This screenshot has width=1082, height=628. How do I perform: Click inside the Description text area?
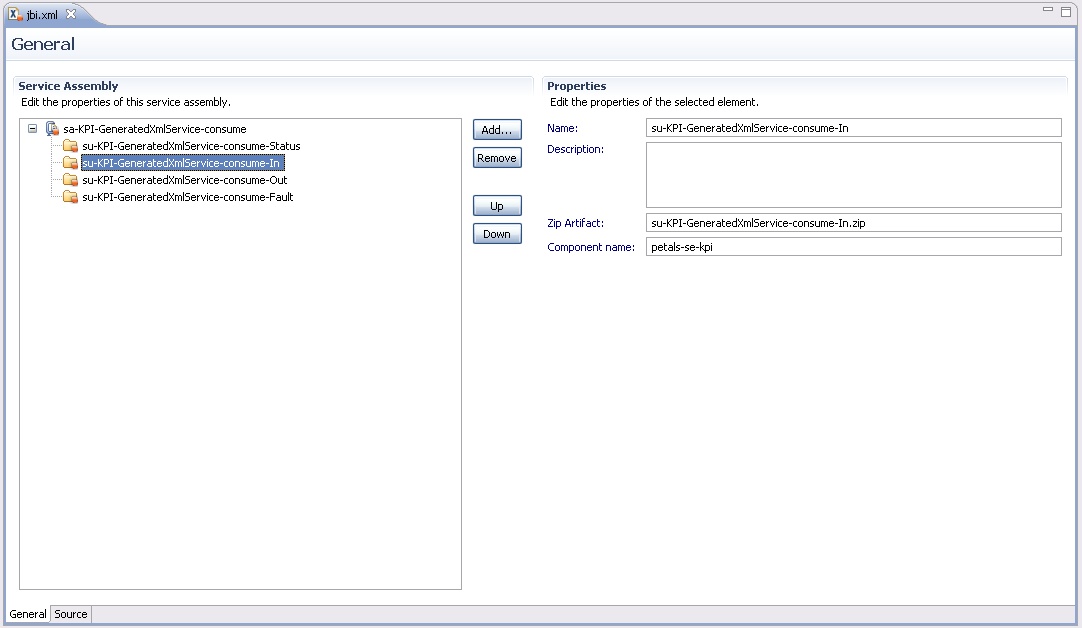tap(853, 175)
